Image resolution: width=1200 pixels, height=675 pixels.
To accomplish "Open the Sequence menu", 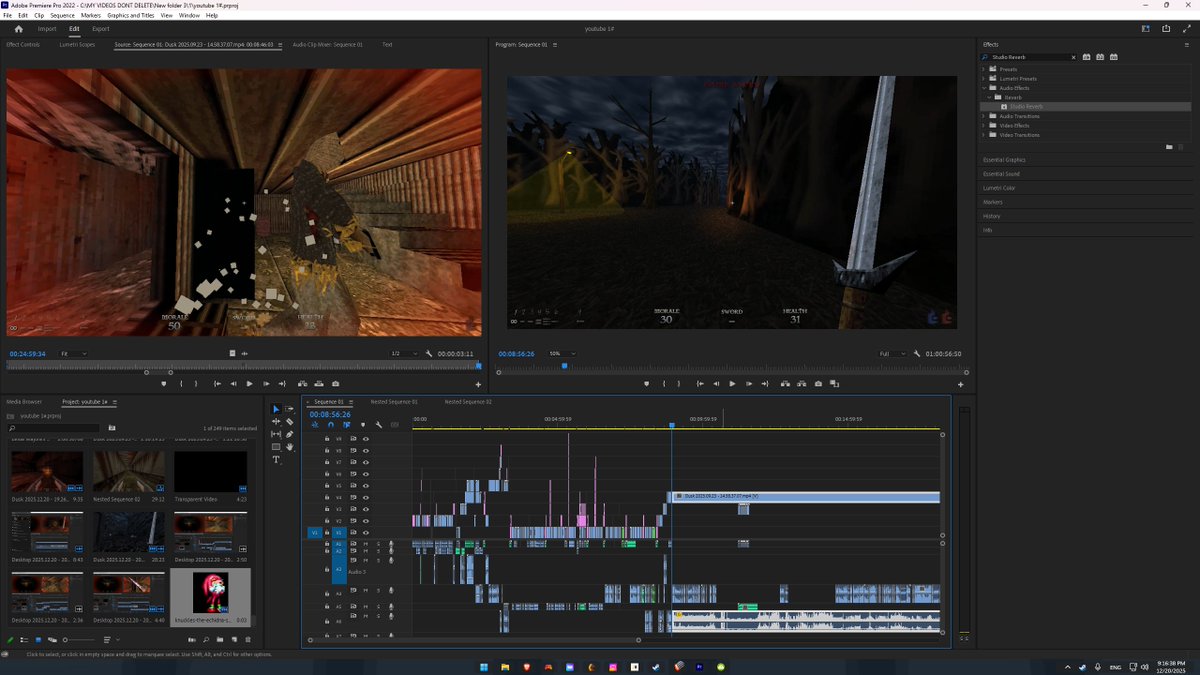I will [x=62, y=16].
